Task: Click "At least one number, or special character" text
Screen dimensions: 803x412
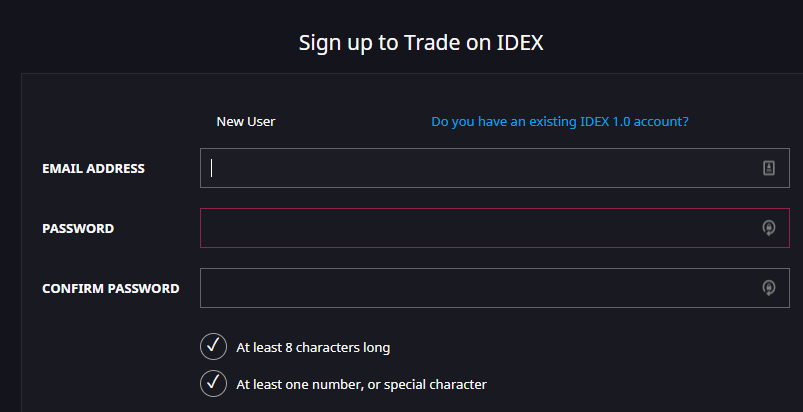Action: (361, 384)
